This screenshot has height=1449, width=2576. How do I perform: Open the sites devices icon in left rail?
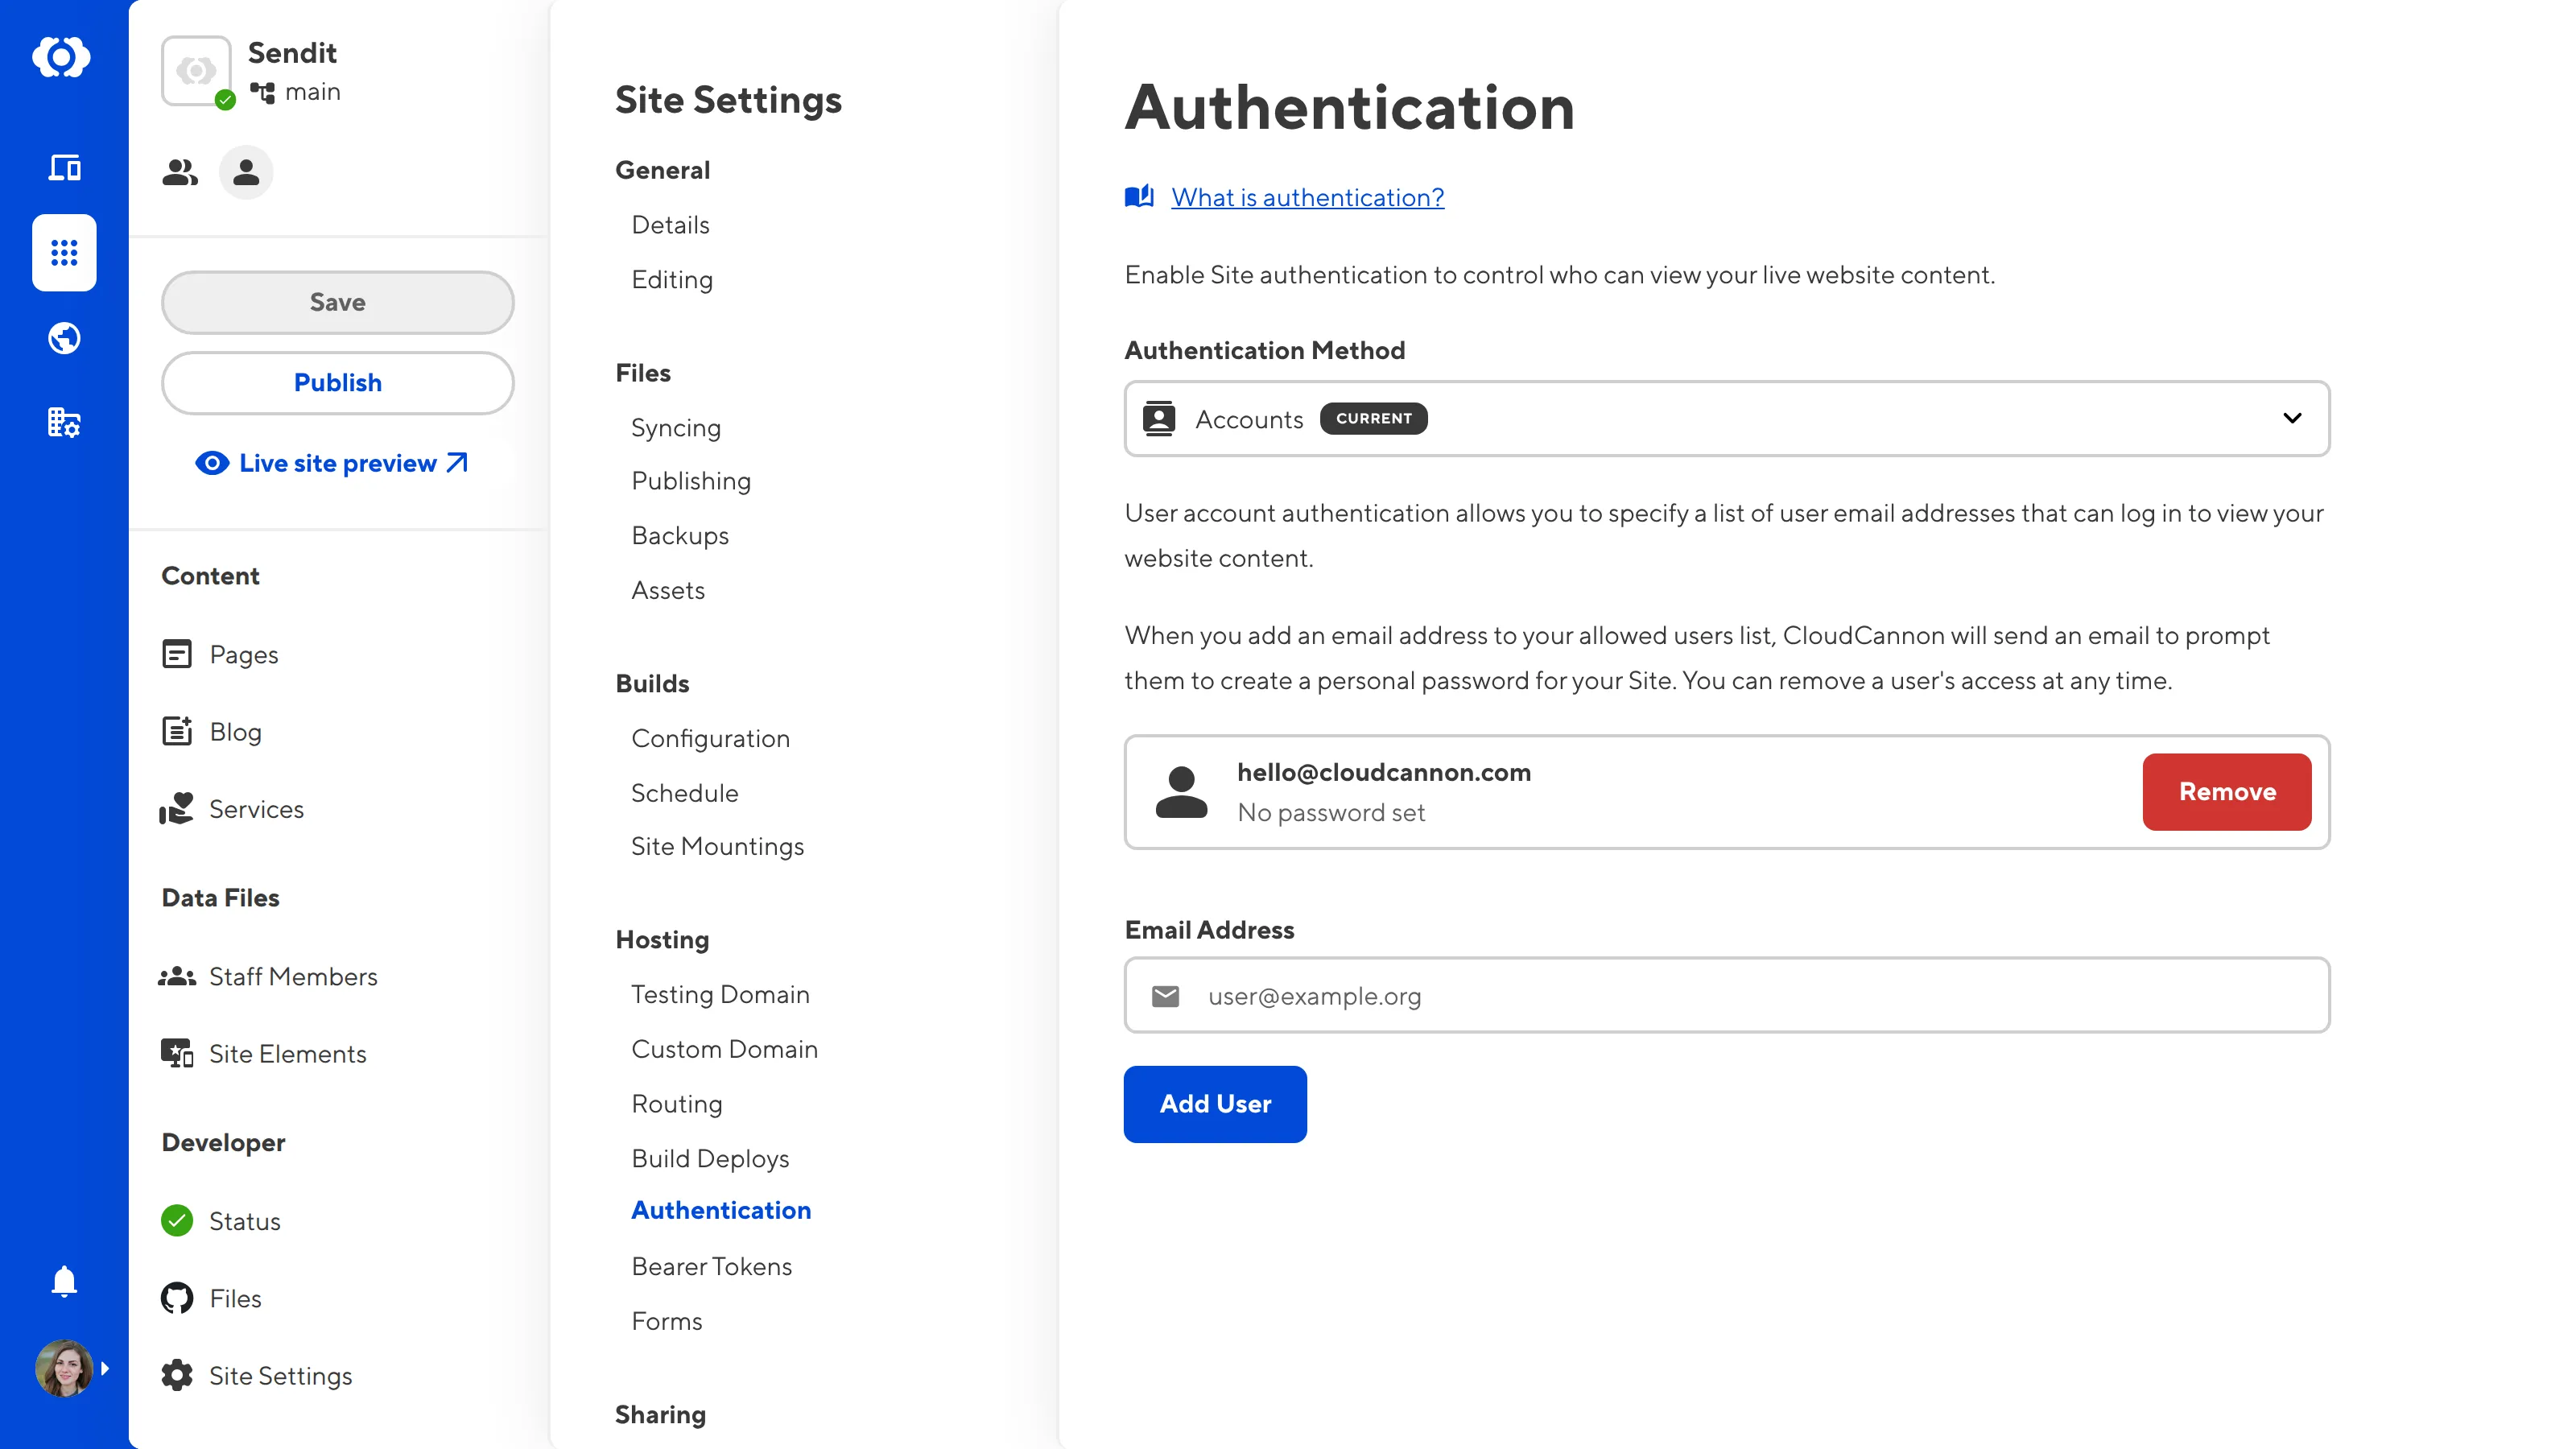point(64,167)
